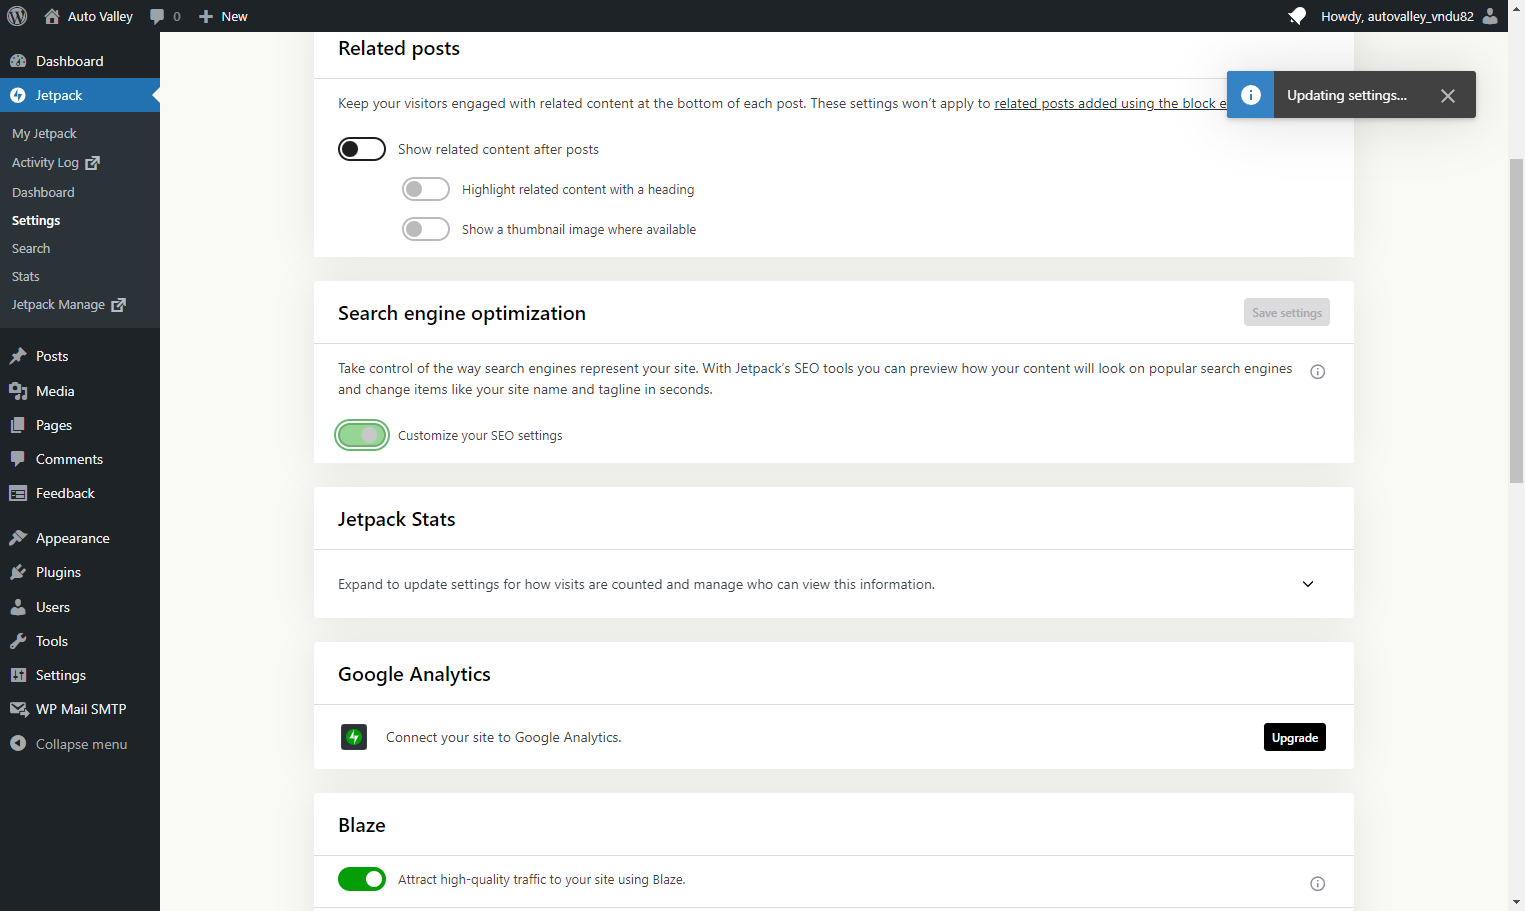
Task: Click the page vertical scrollbar thumb
Action: click(x=1516, y=321)
